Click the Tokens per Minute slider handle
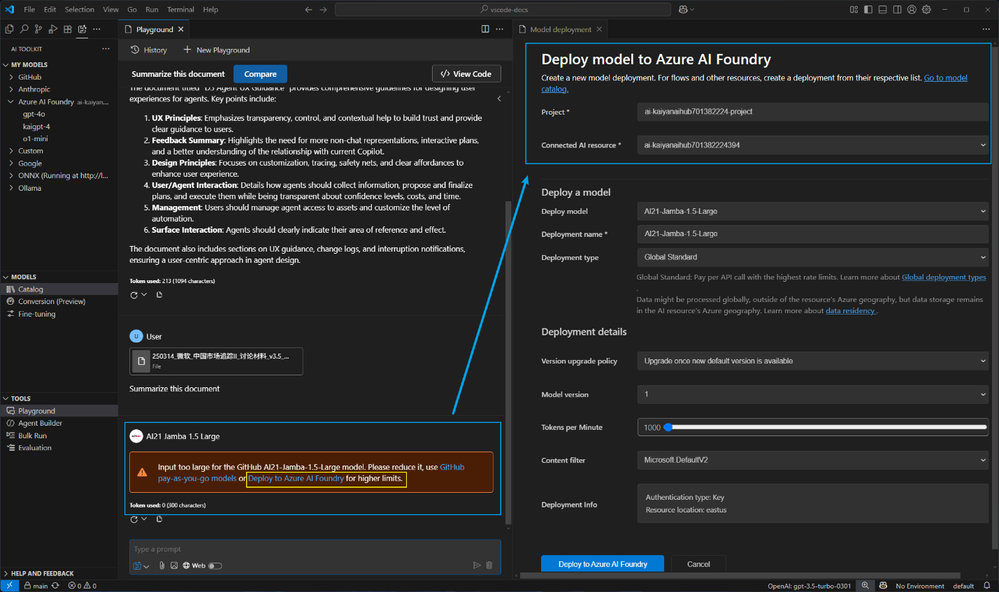This screenshot has width=999, height=592. click(668, 427)
